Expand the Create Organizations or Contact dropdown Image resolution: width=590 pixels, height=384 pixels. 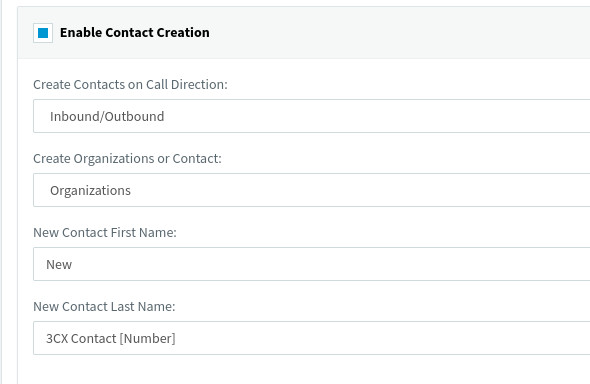pyautogui.click(x=312, y=190)
